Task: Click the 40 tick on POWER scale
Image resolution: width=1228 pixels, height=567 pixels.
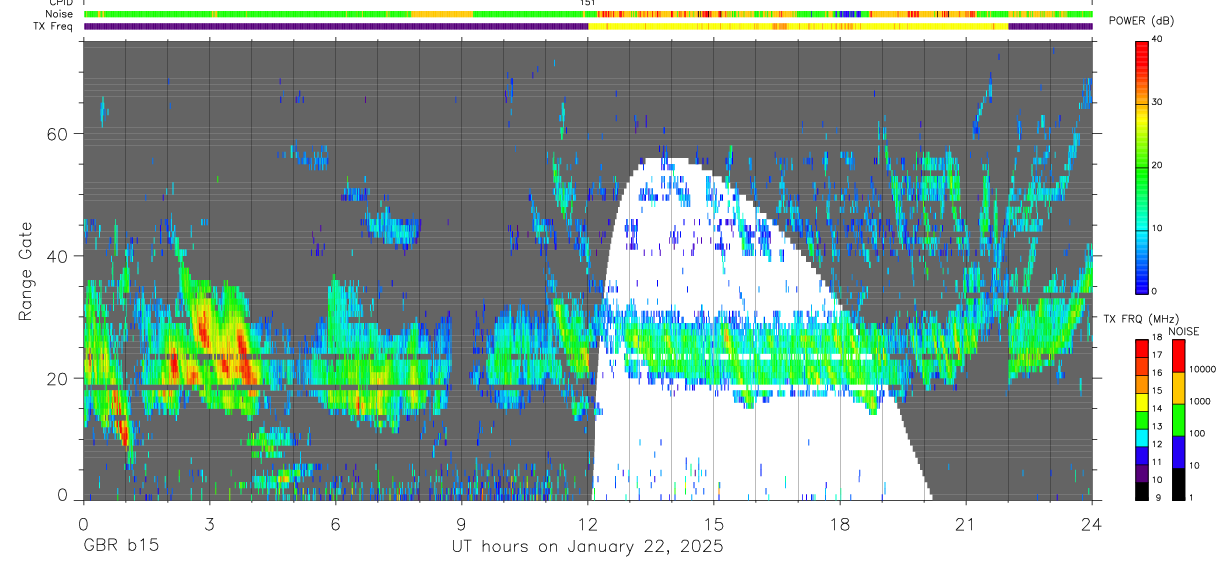Action: [1159, 40]
